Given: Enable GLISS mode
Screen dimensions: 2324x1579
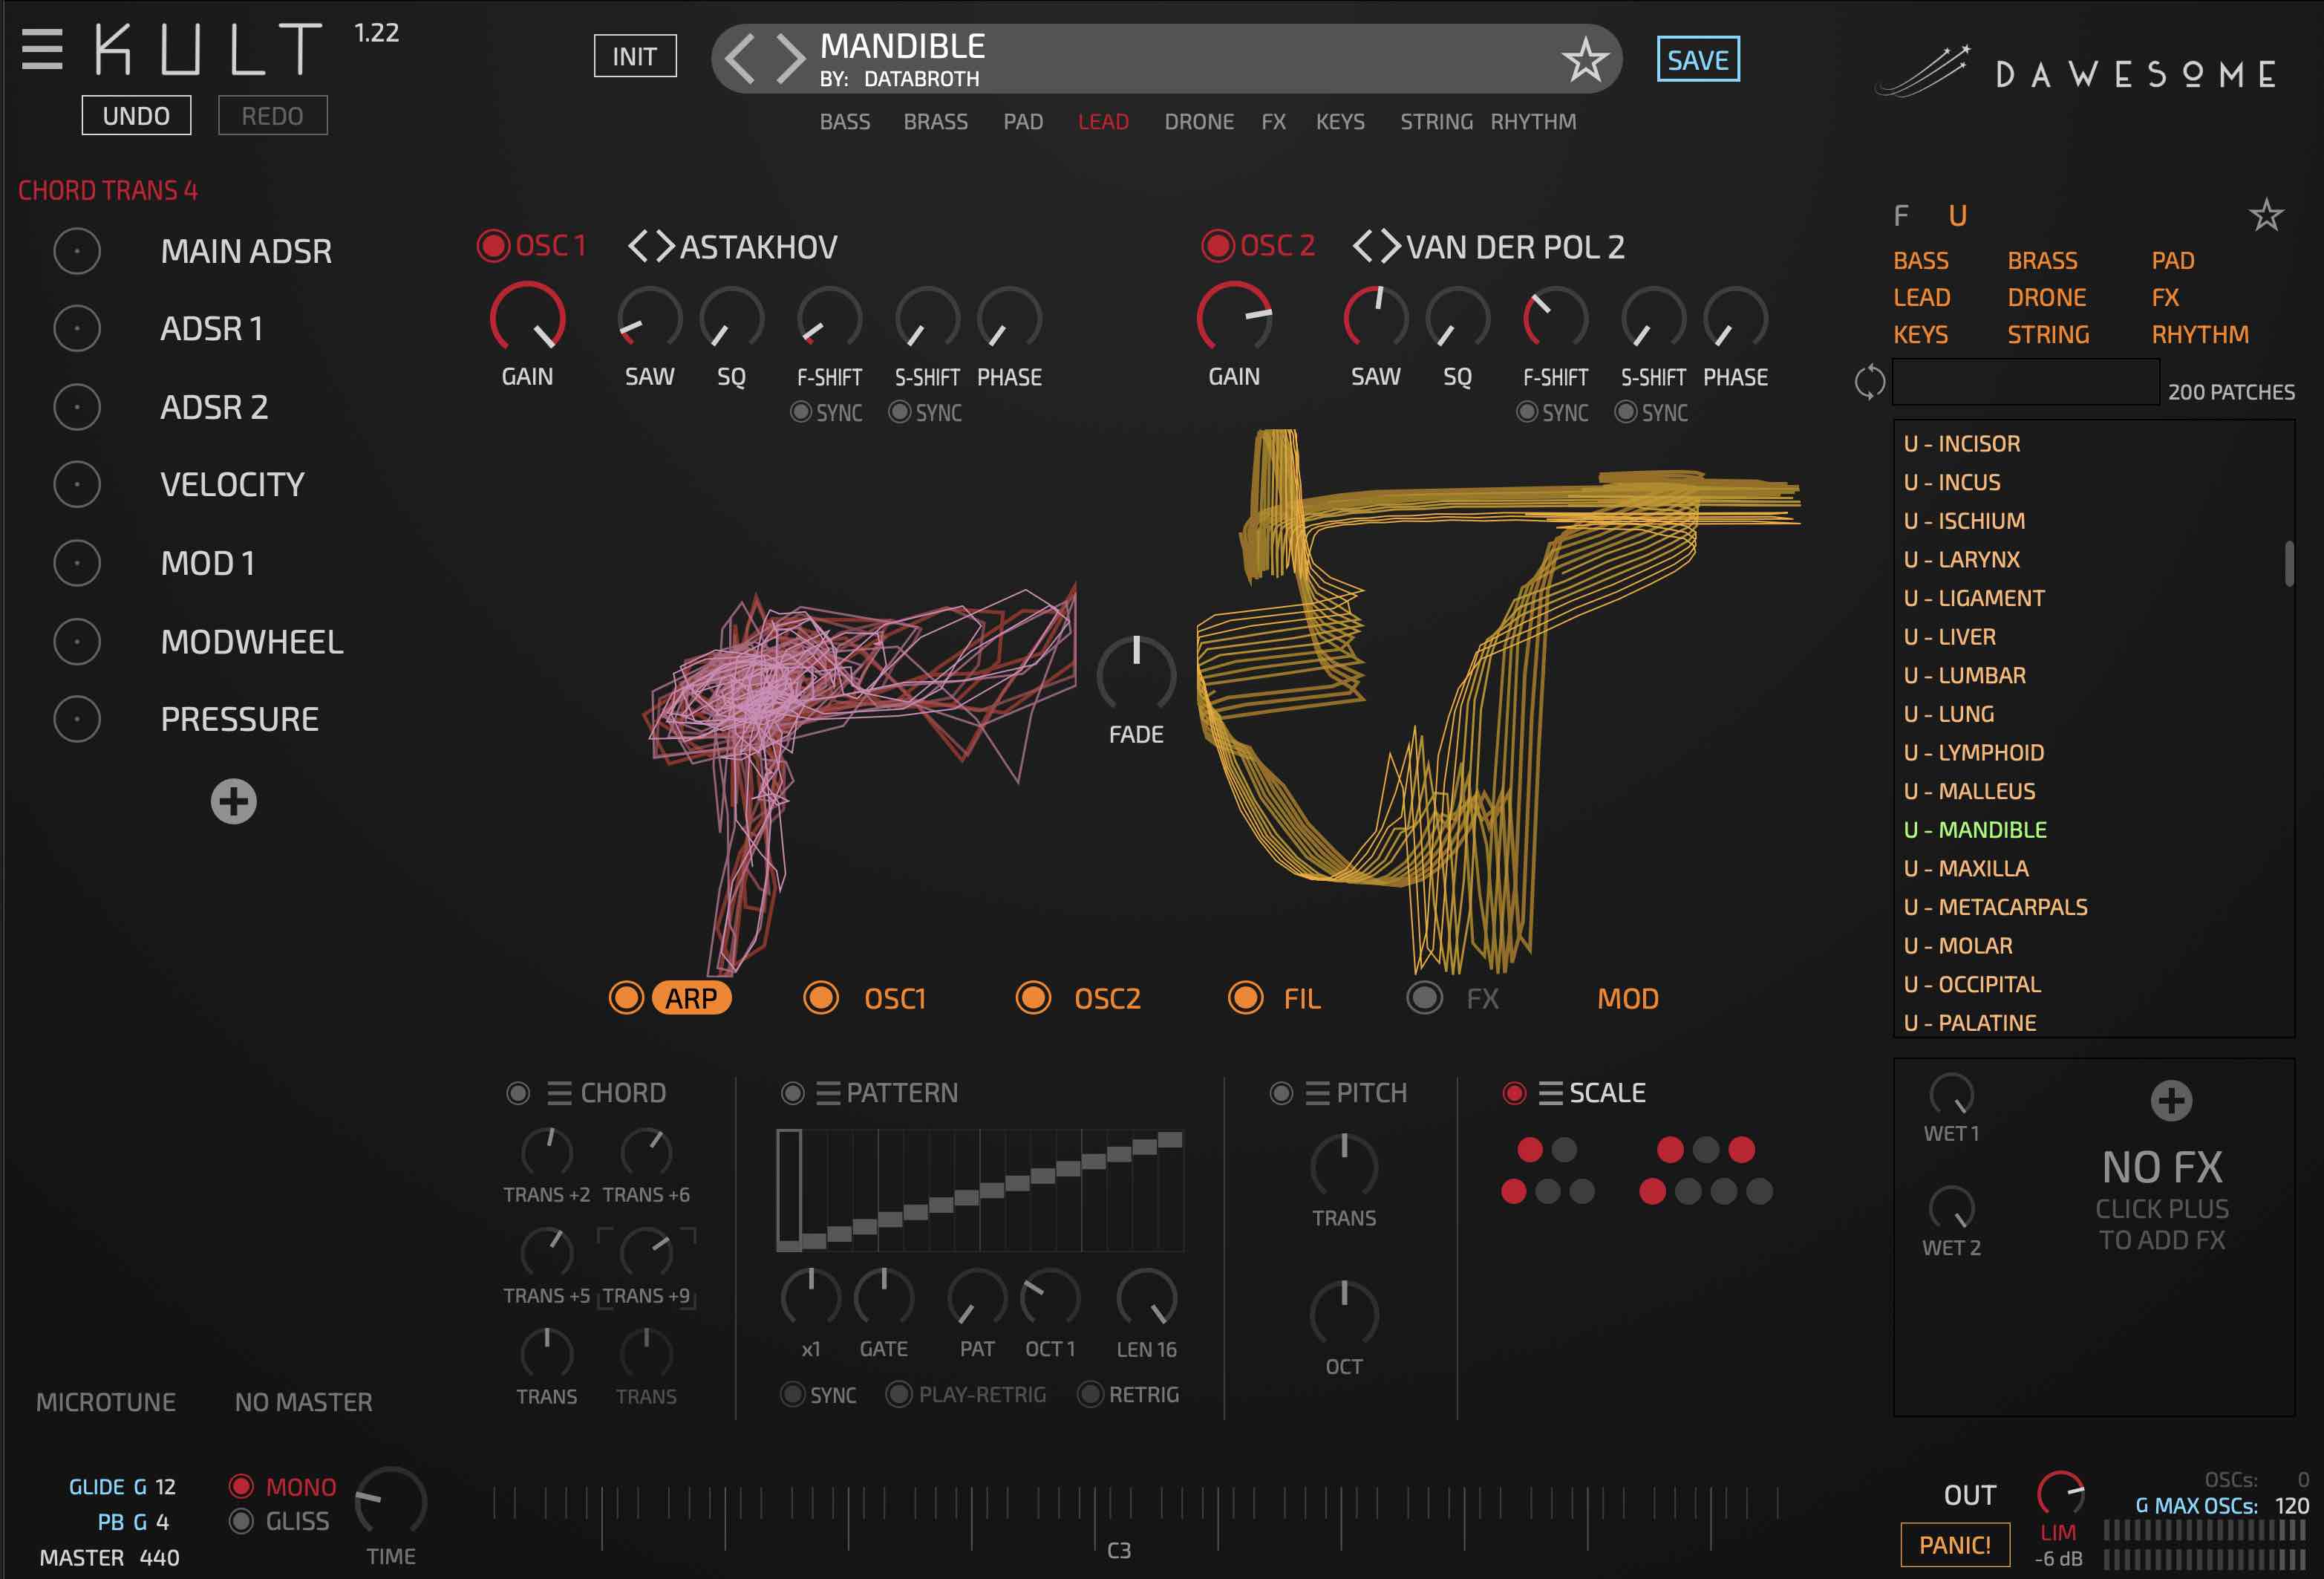Looking at the screenshot, I should (240, 1521).
